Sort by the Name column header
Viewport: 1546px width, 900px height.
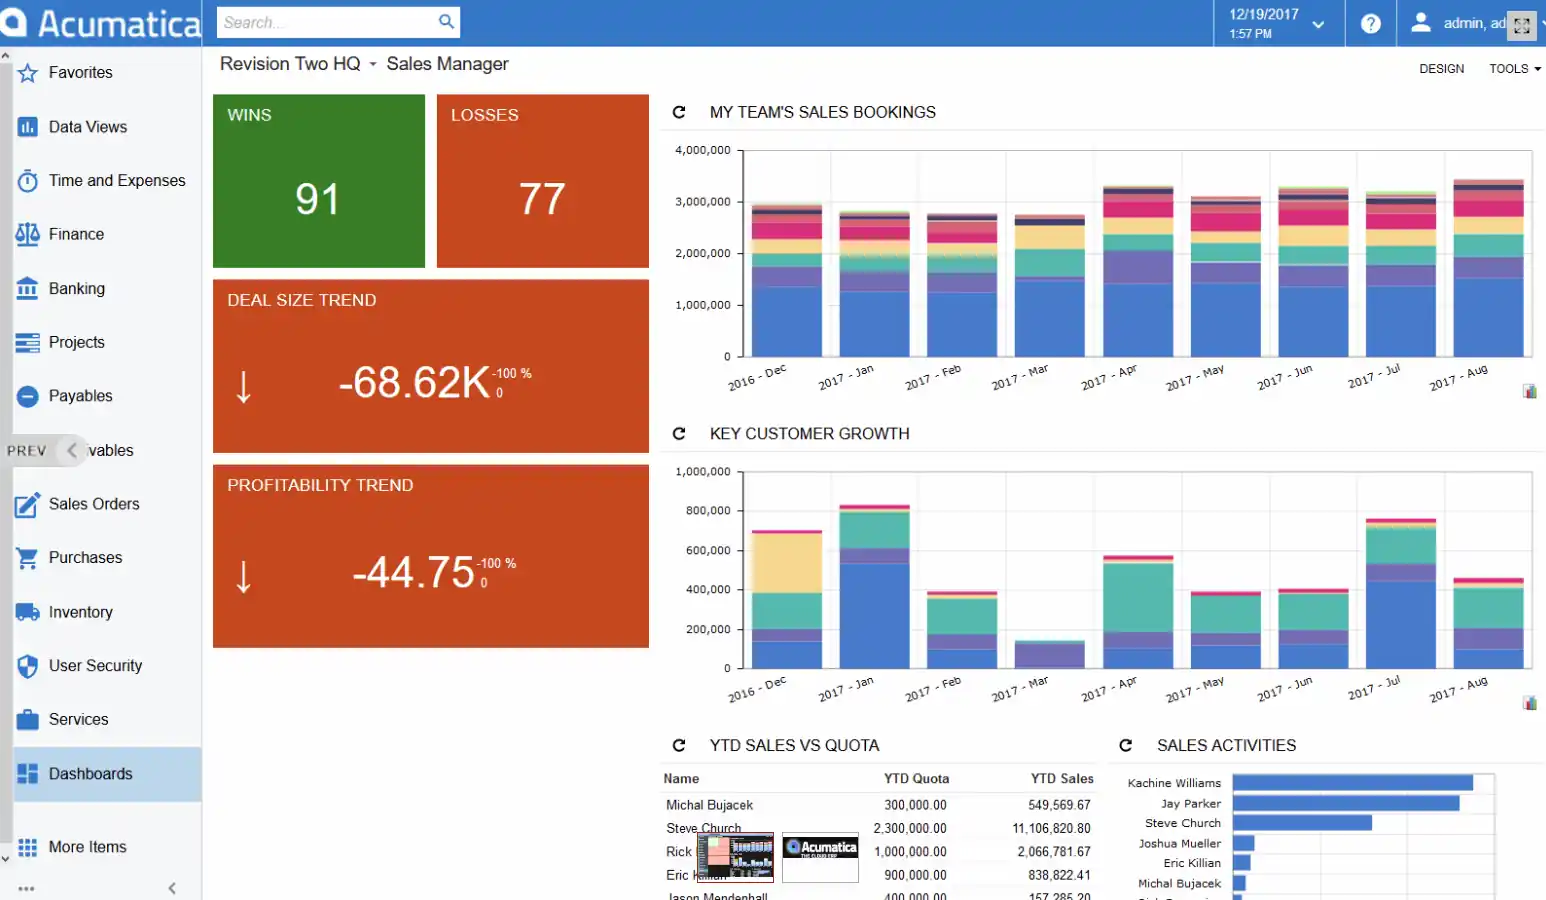pyautogui.click(x=681, y=779)
